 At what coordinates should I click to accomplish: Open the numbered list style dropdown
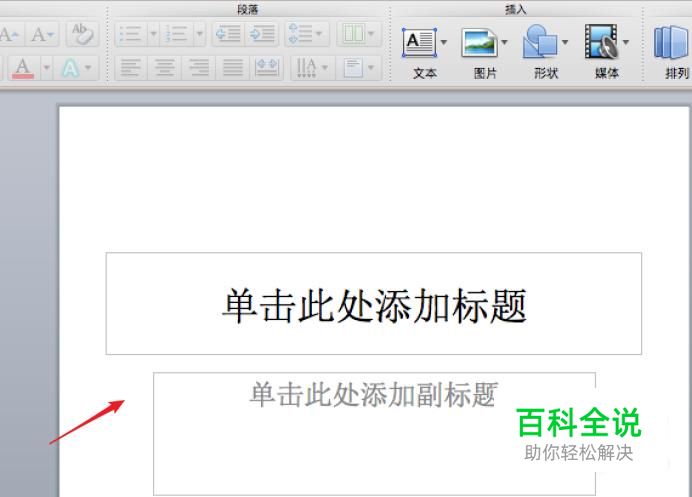point(199,34)
